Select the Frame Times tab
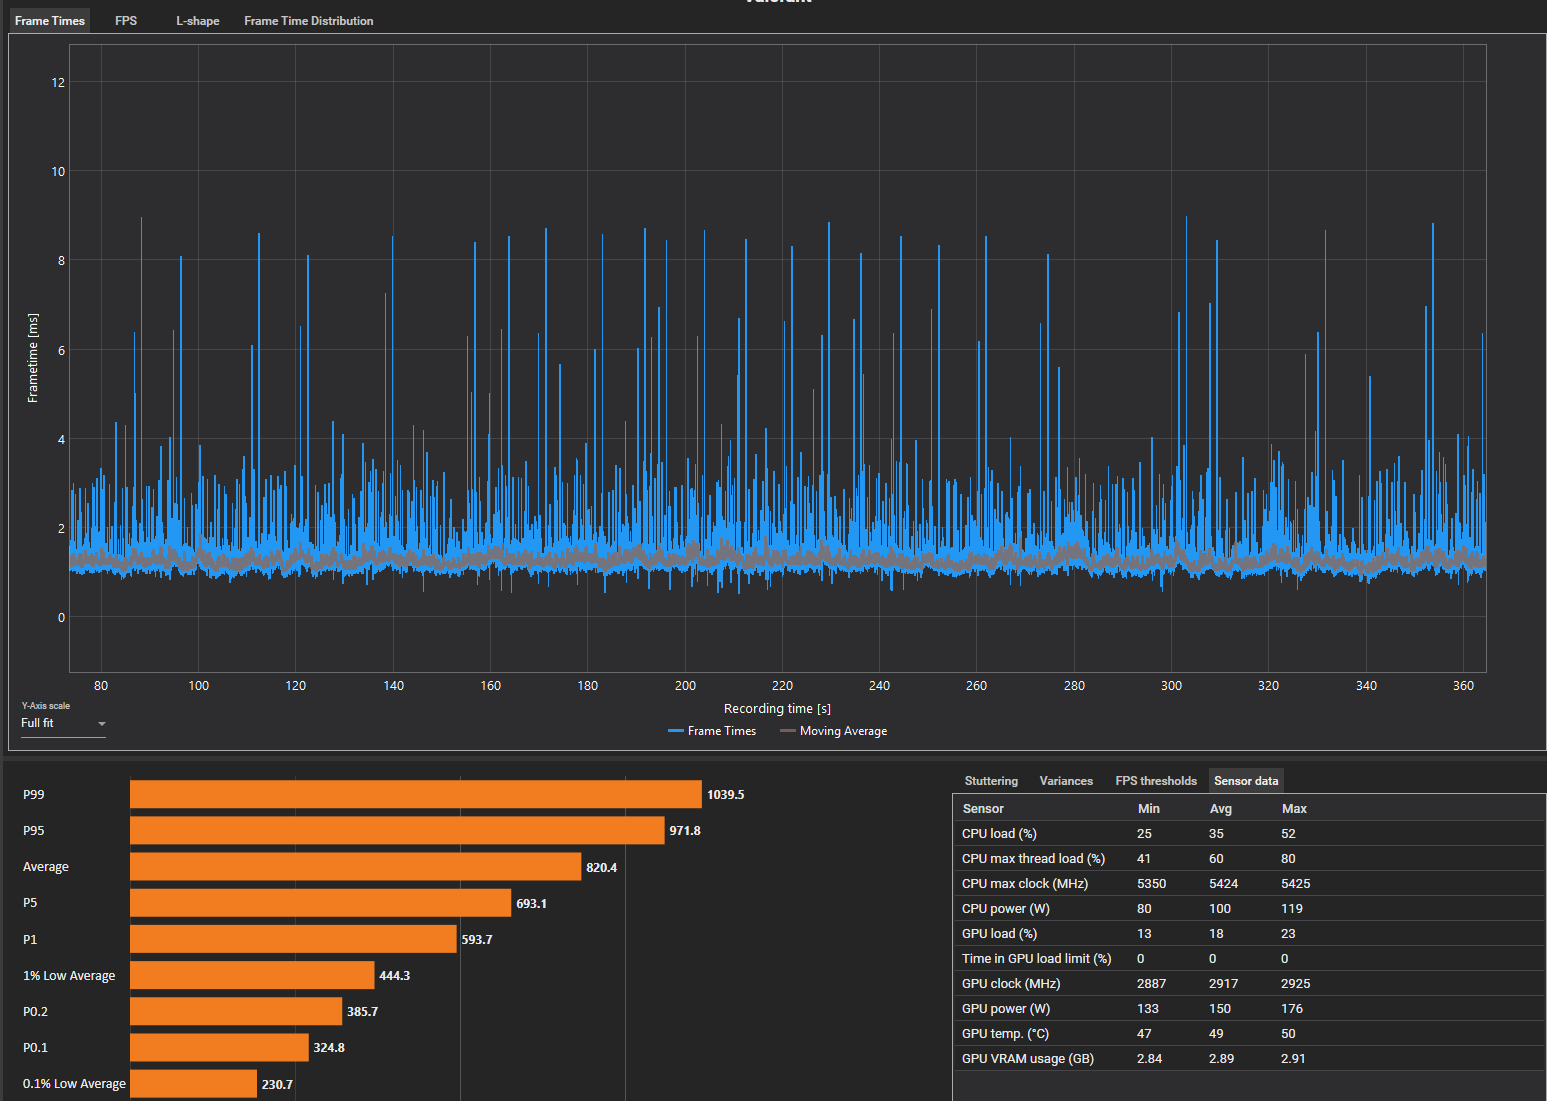The image size is (1547, 1101). [50, 21]
